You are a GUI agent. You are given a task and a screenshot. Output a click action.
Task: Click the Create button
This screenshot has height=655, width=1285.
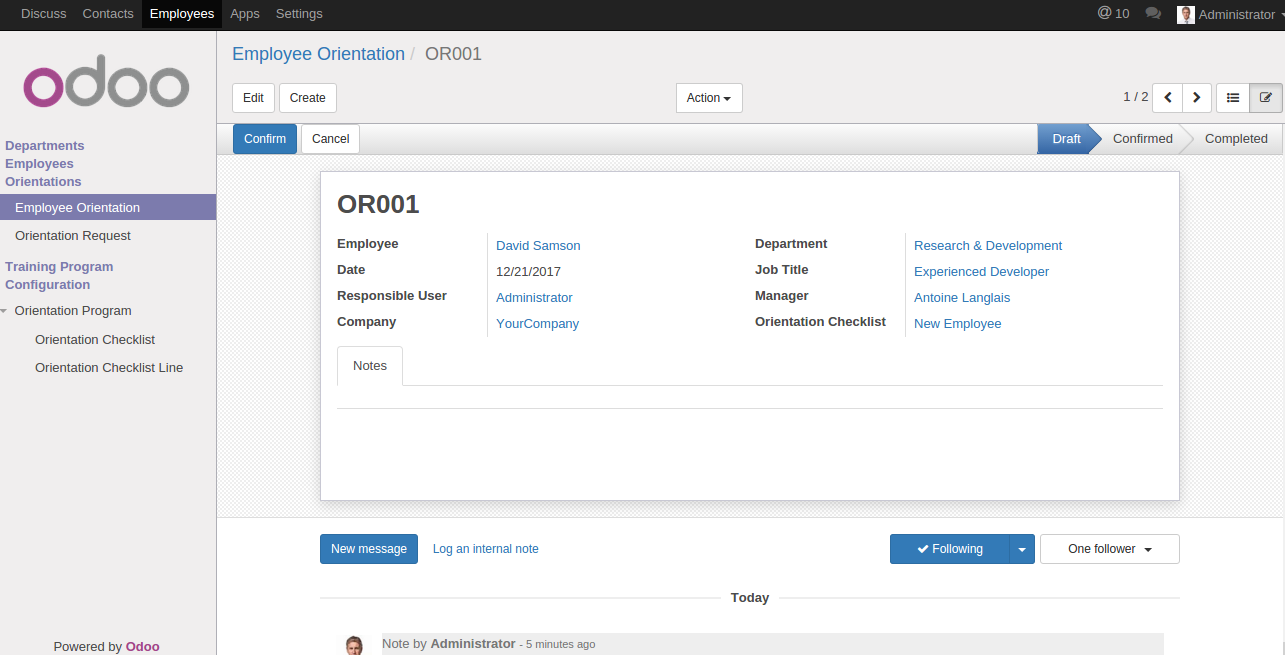coord(308,98)
